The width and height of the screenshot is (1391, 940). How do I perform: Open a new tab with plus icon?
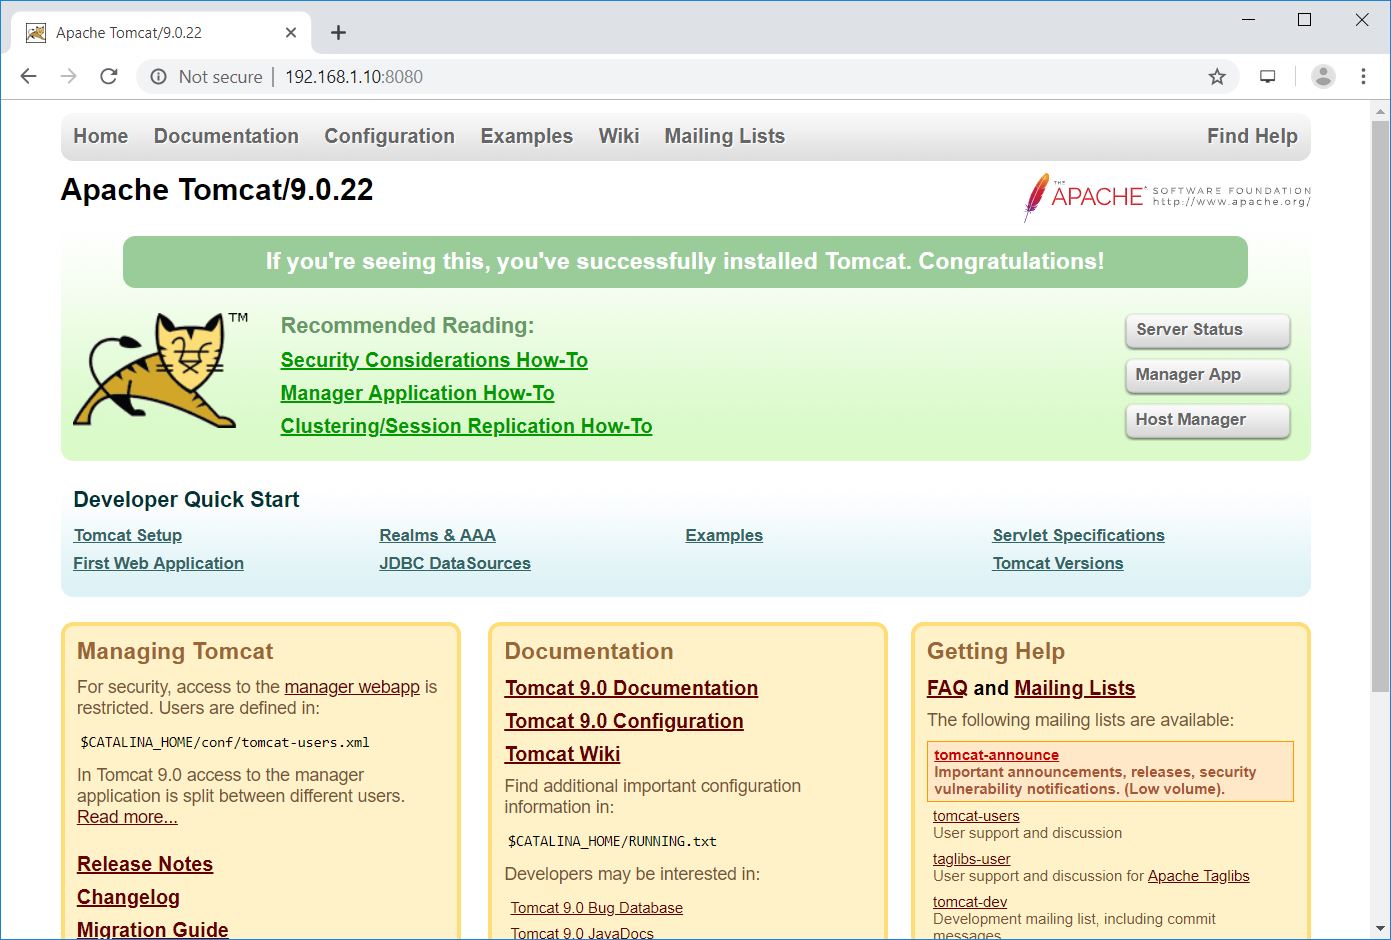tap(338, 33)
